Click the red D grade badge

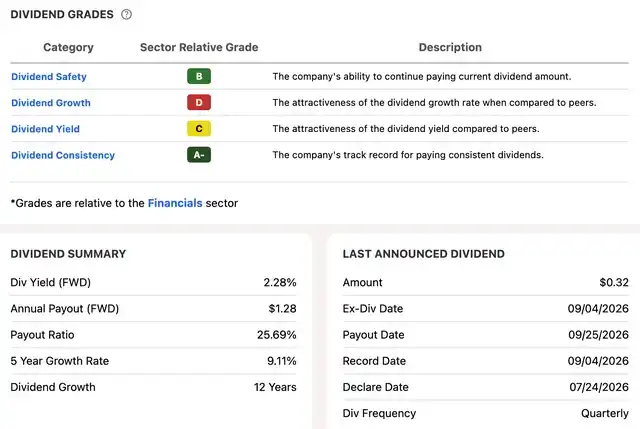click(199, 102)
